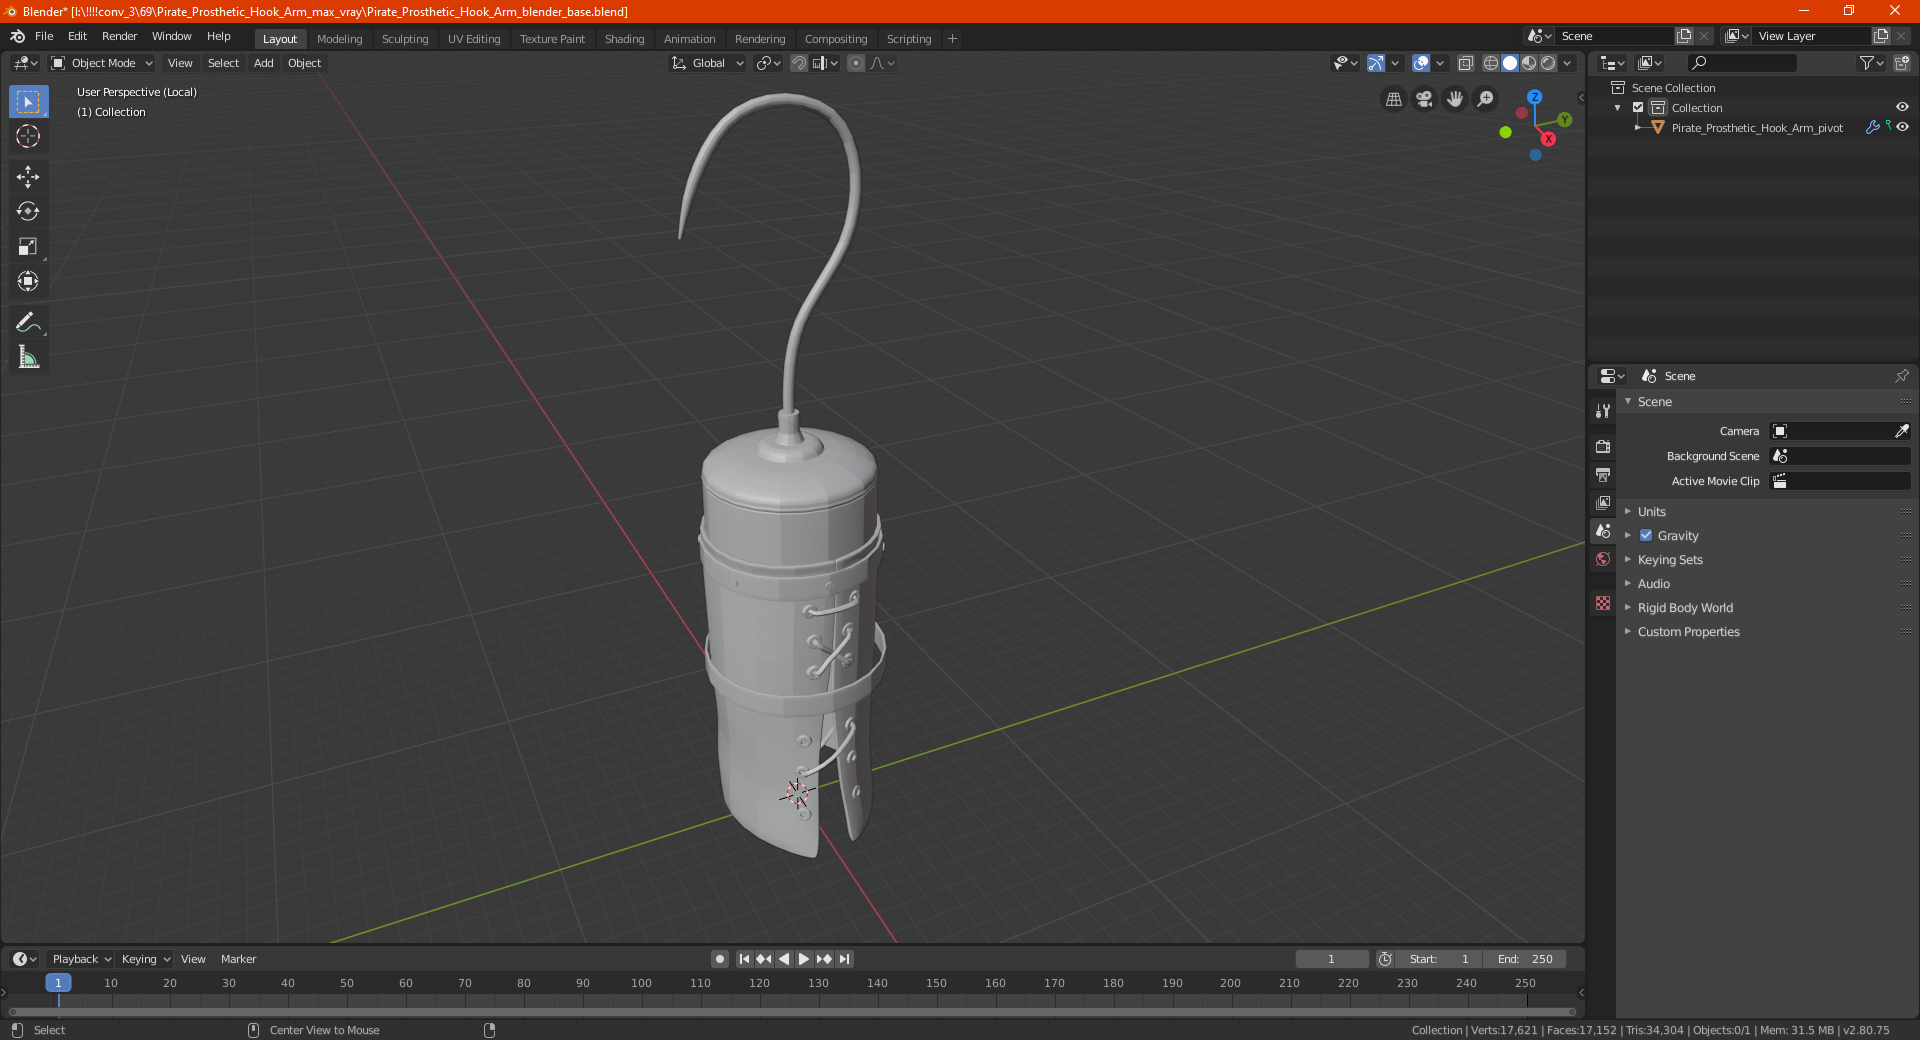Click the outliner search field
Viewport: 1920px width, 1040px height.
pyautogui.click(x=1741, y=63)
